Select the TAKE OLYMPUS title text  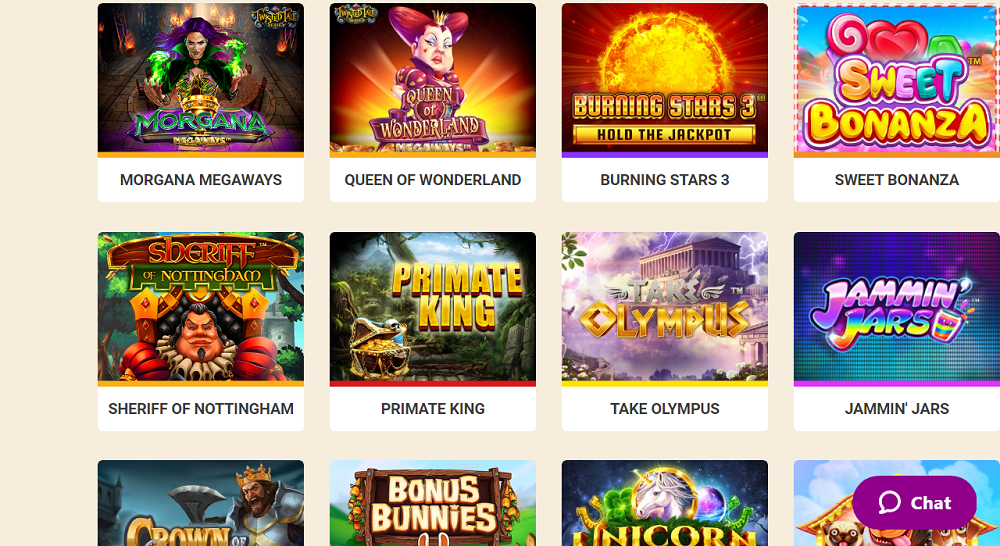pos(665,409)
